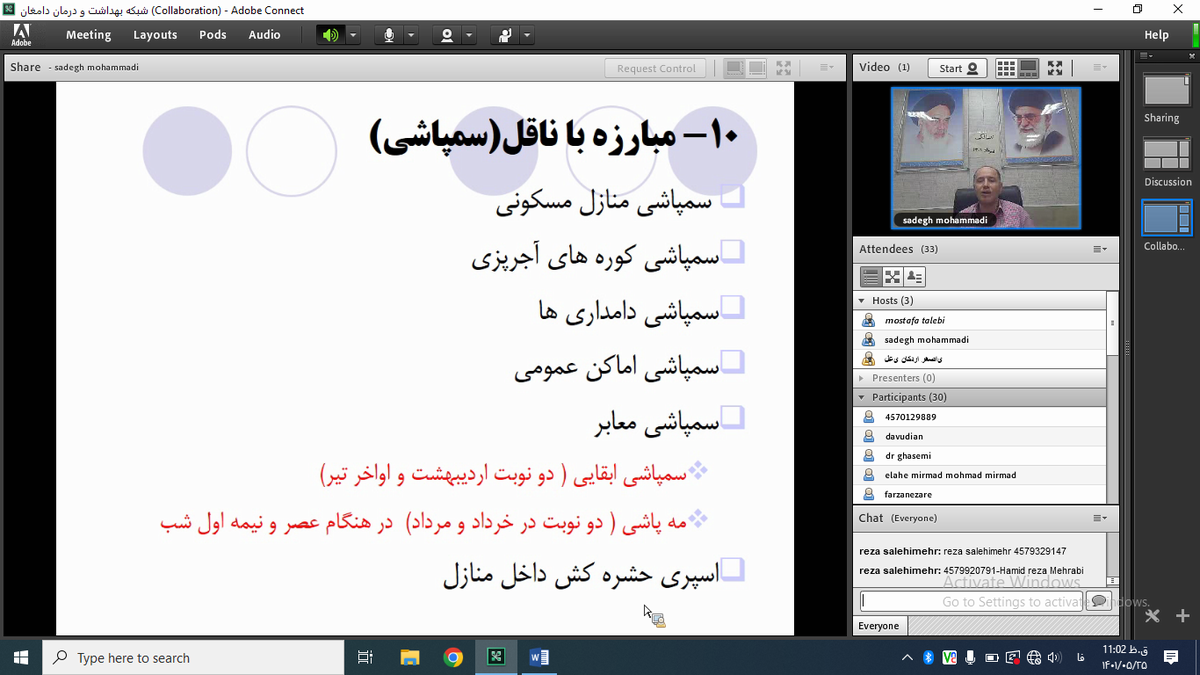Select participant elahe mirmad mohmad mirmad
The height and width of the screenshot is (675, 1200).
click(x=981, y=475)
